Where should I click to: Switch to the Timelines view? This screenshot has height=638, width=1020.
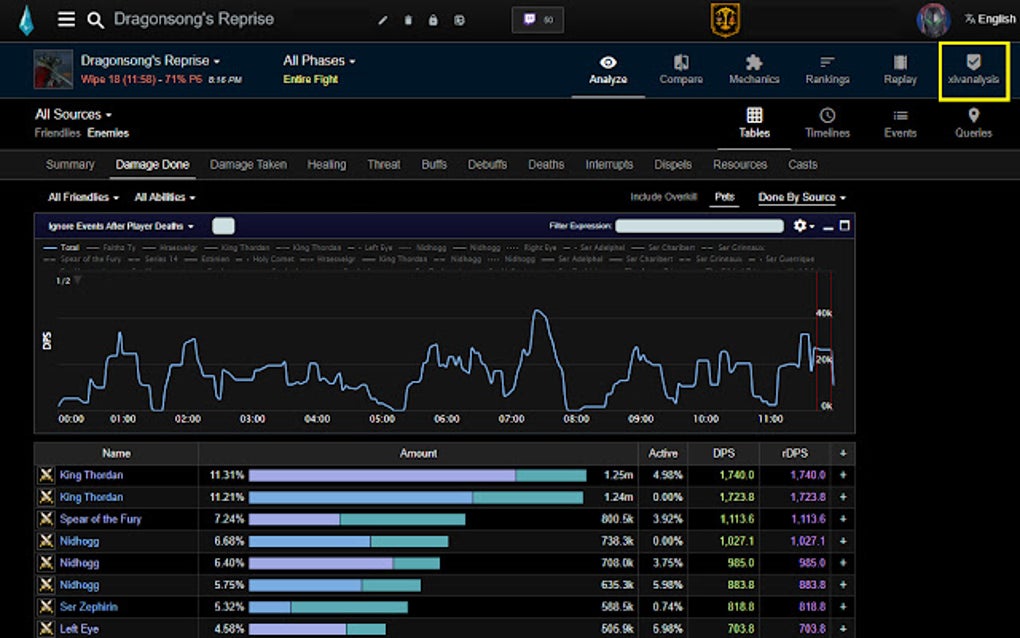(827, 124)
